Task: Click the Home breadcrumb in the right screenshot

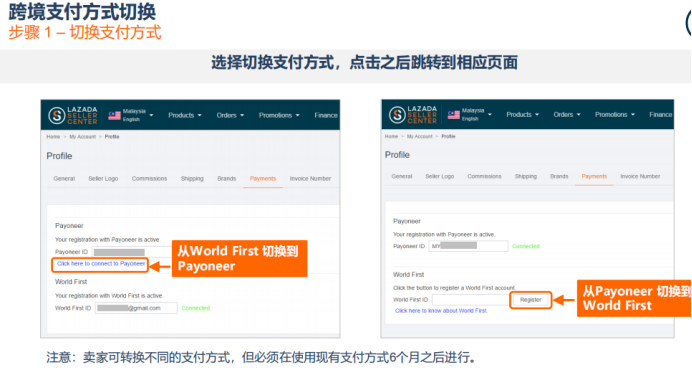Action: [391, 136]
